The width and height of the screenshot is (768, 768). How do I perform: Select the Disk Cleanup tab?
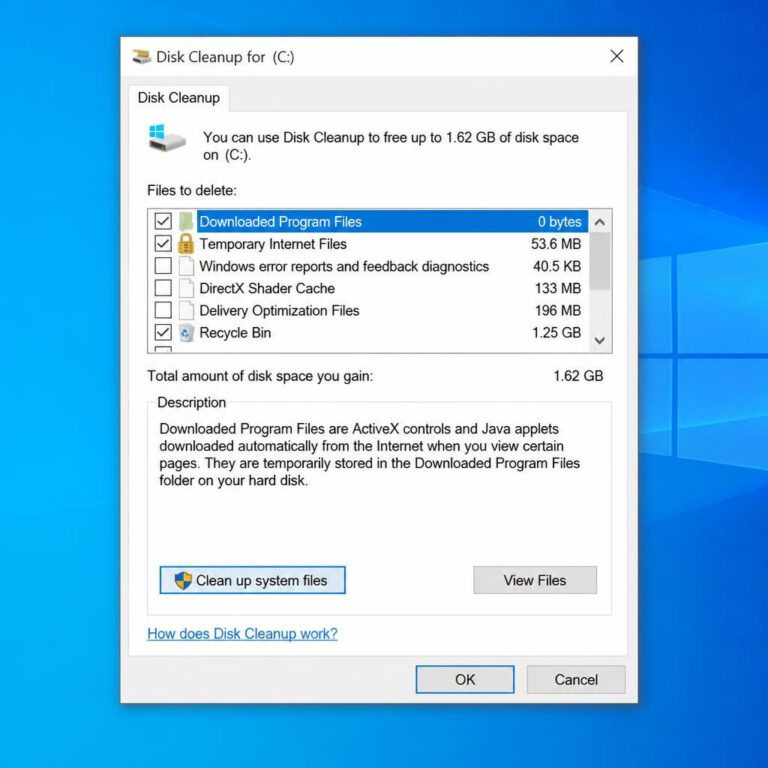pos(179,98)
